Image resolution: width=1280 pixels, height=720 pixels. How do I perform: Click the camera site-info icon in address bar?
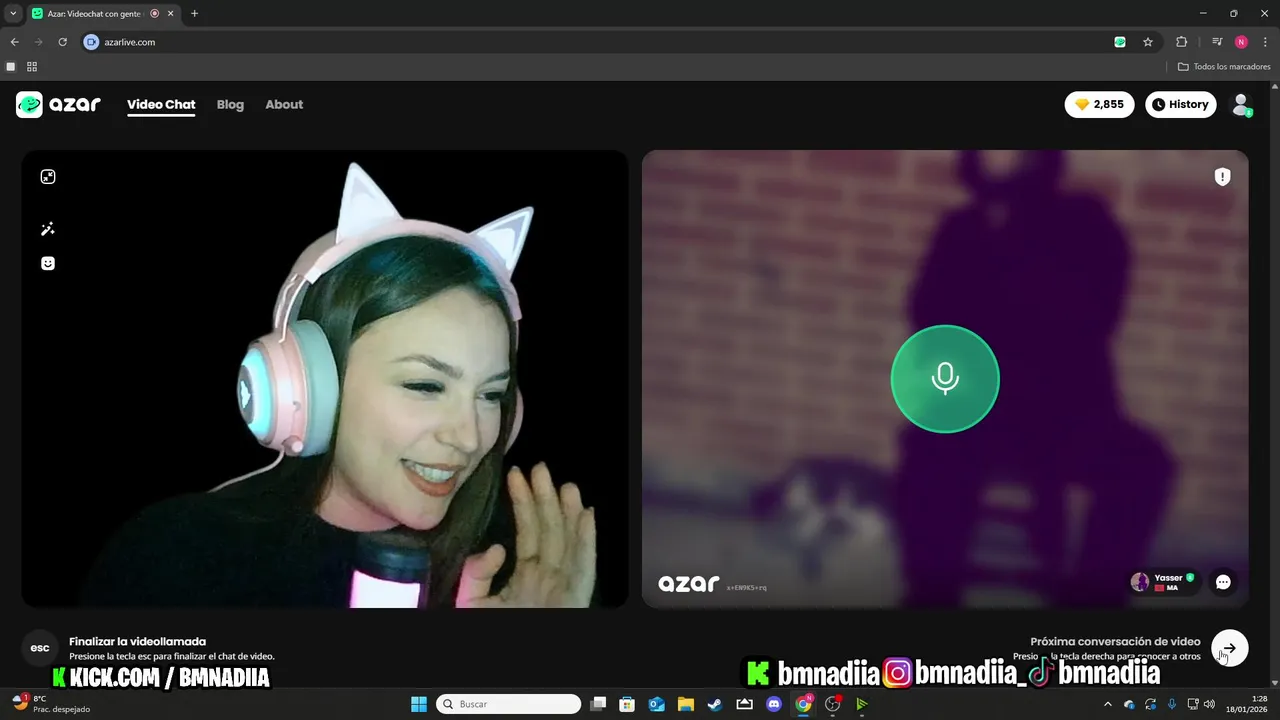pos(91,42)
